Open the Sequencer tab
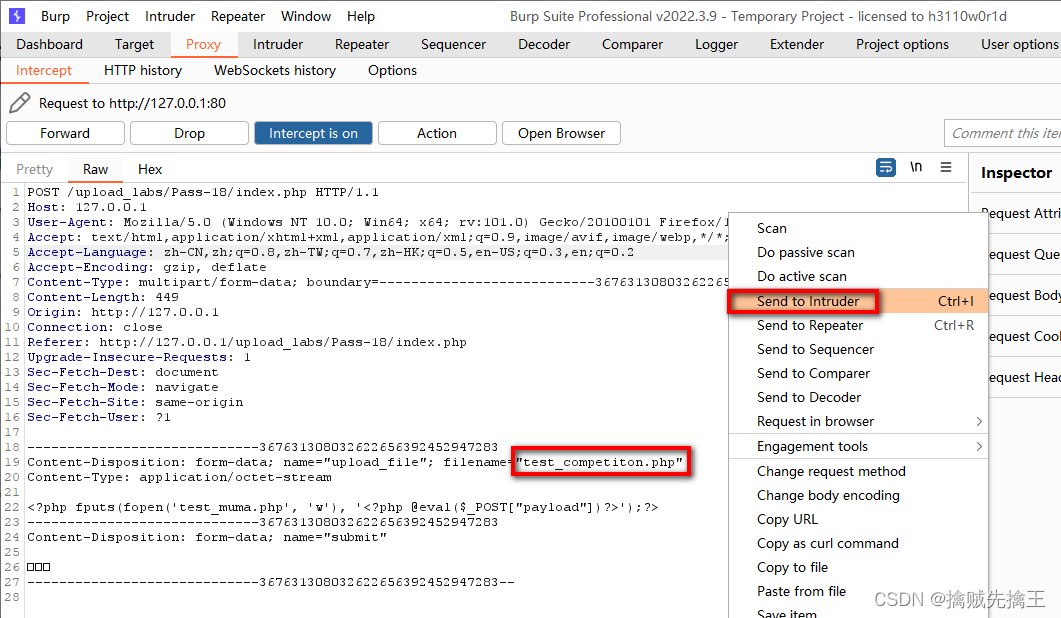This screenshot has width=1061, height=618. [x=453, y=45]
